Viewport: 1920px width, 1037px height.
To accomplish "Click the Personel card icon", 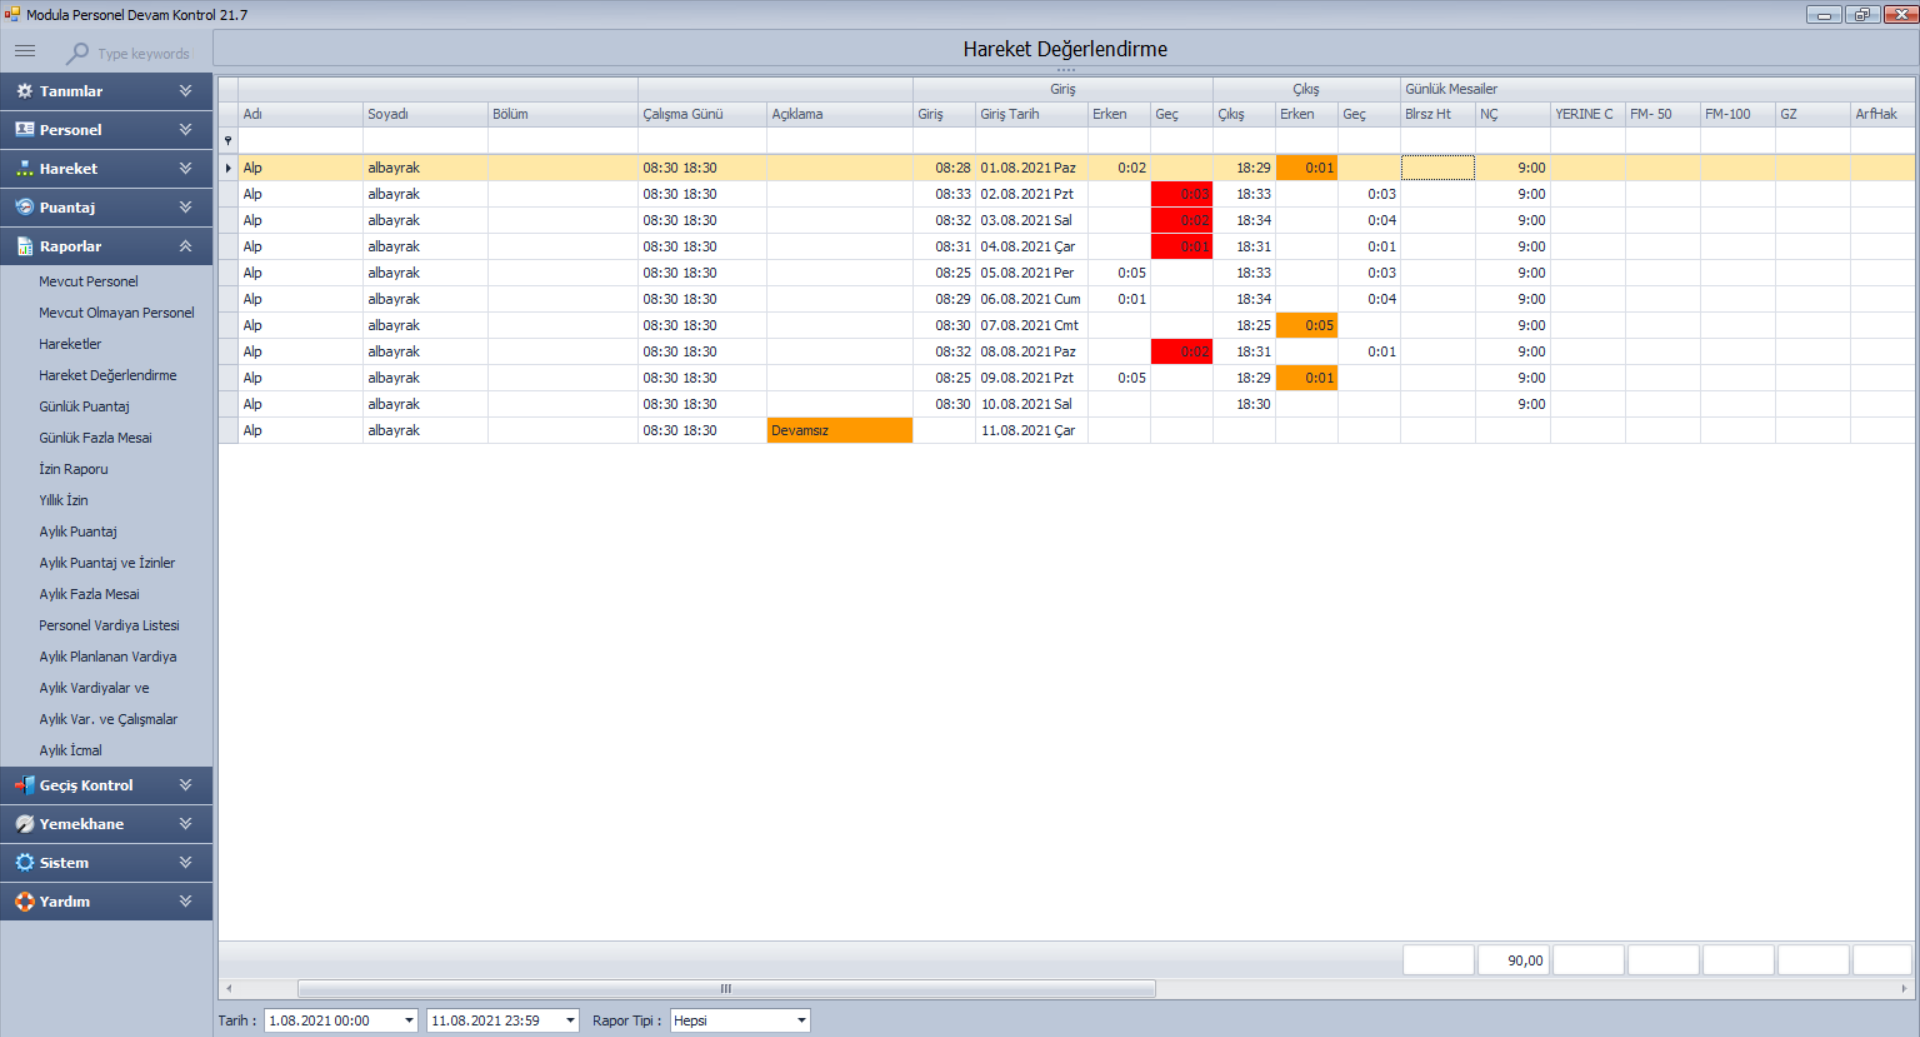I will (x=24, y=130).
